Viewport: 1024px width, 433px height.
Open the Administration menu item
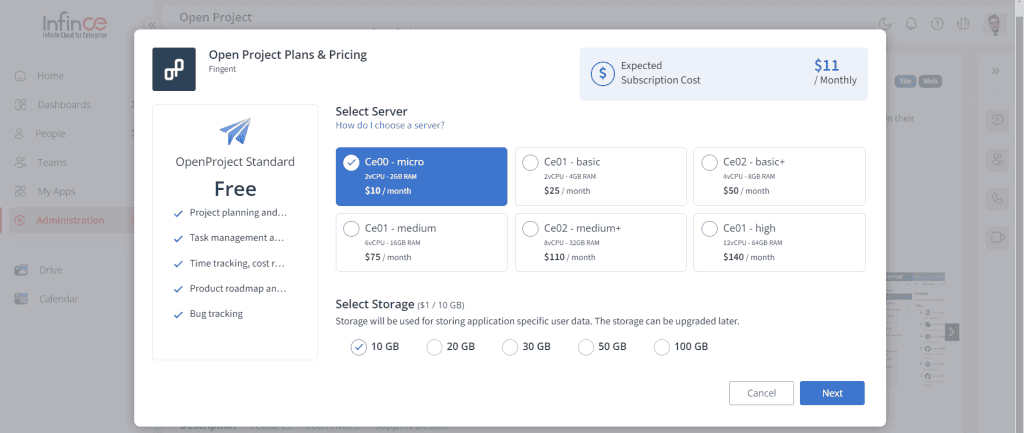(x=71, y=220)
